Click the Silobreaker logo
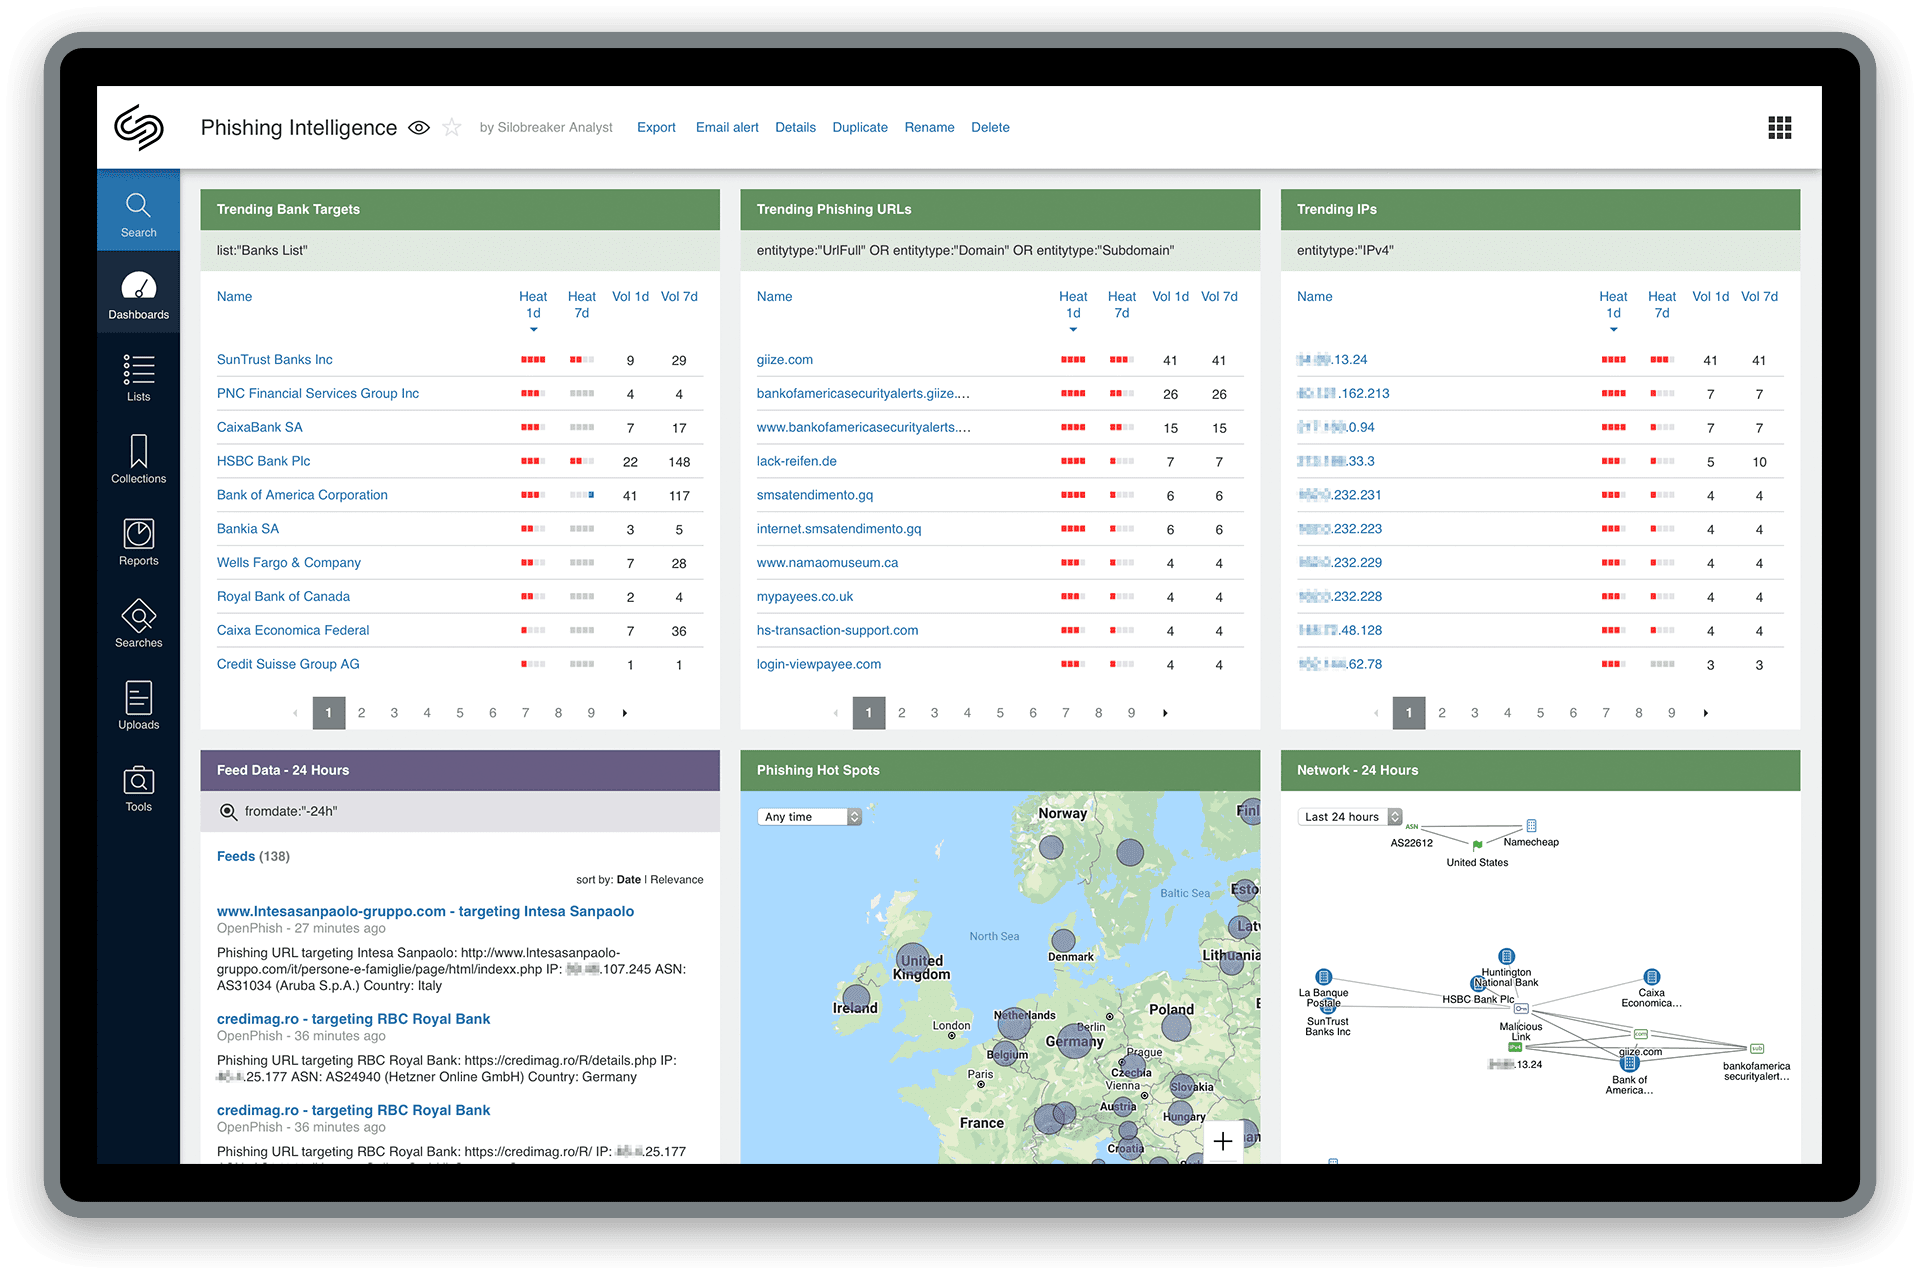Screen dimensions: 1920x1274 (138, 127)
